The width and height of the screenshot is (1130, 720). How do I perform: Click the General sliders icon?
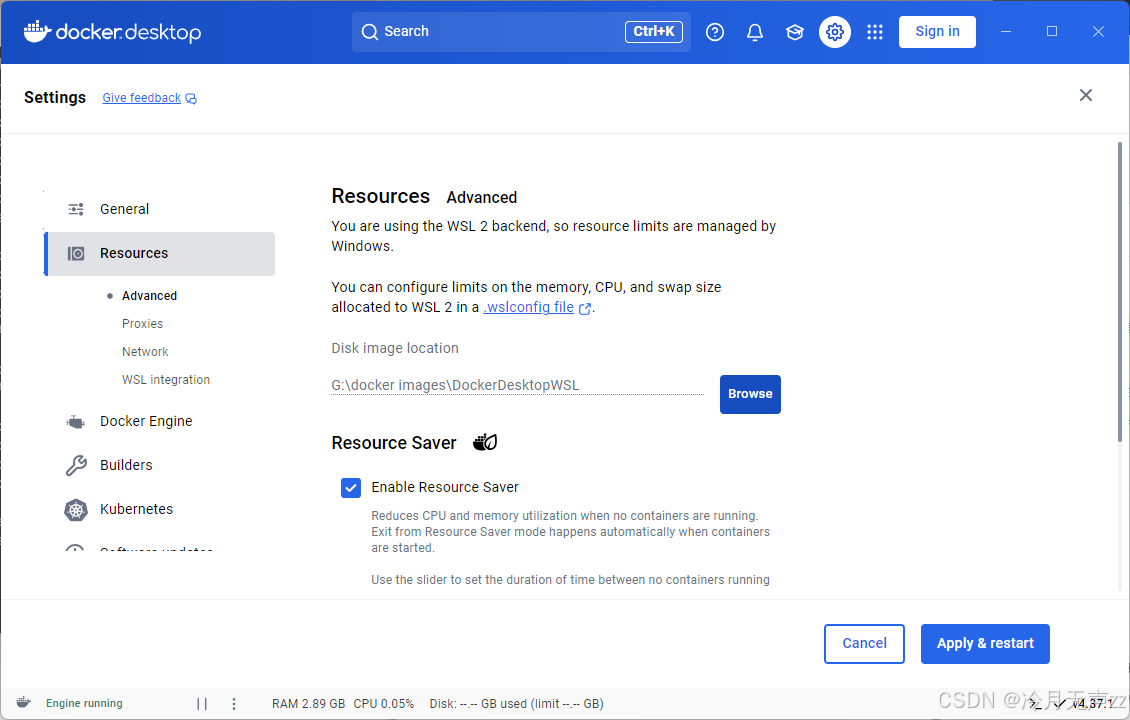coord(76,209)
